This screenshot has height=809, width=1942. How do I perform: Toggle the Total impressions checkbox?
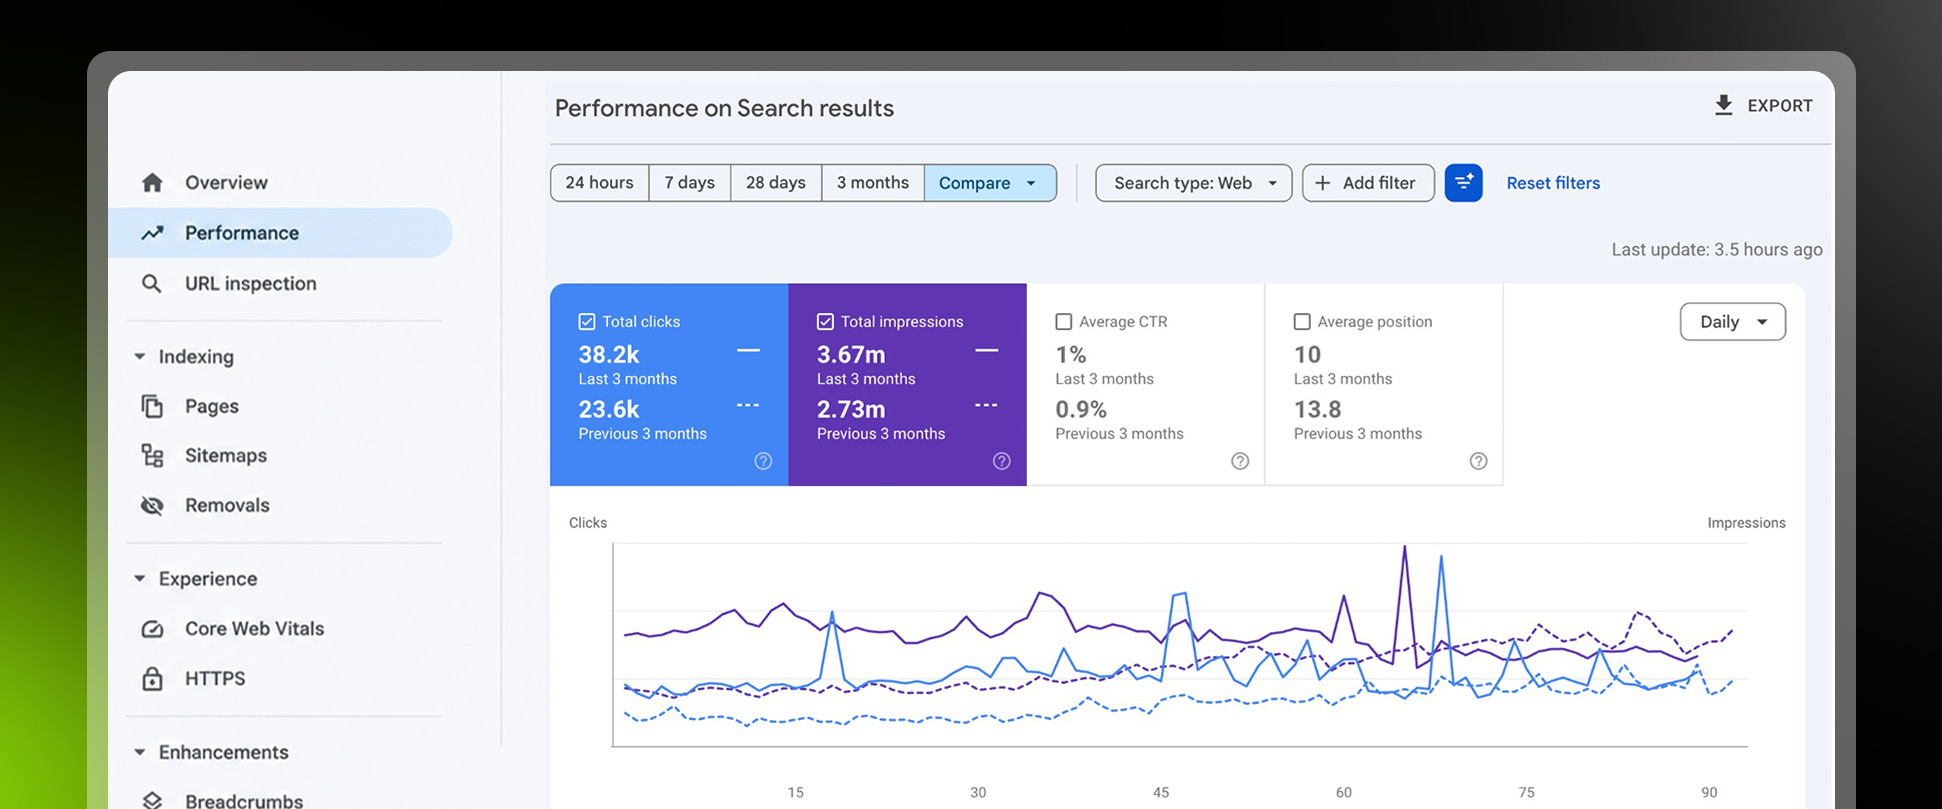click(825, 322)
